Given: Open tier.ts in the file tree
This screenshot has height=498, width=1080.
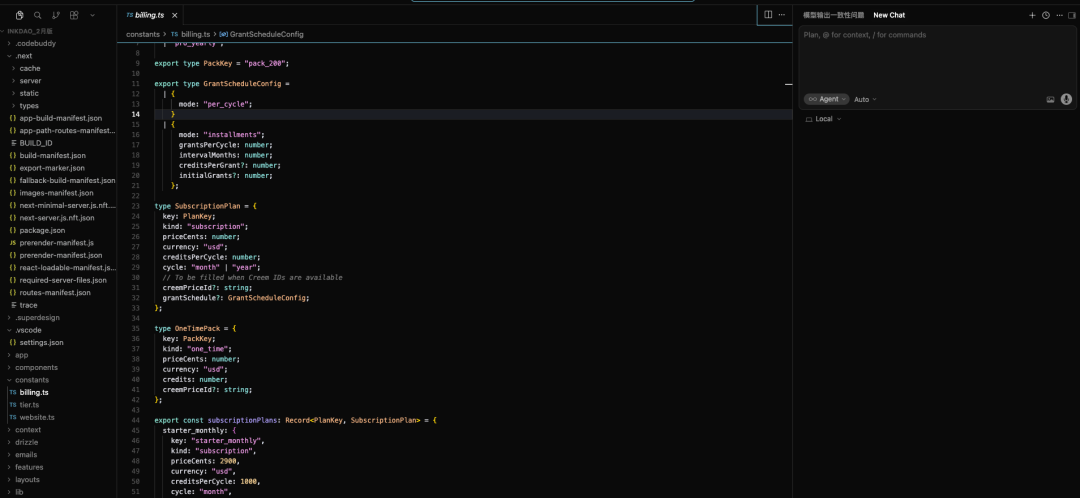Looking at the screenshot, I should click(29, 405).
